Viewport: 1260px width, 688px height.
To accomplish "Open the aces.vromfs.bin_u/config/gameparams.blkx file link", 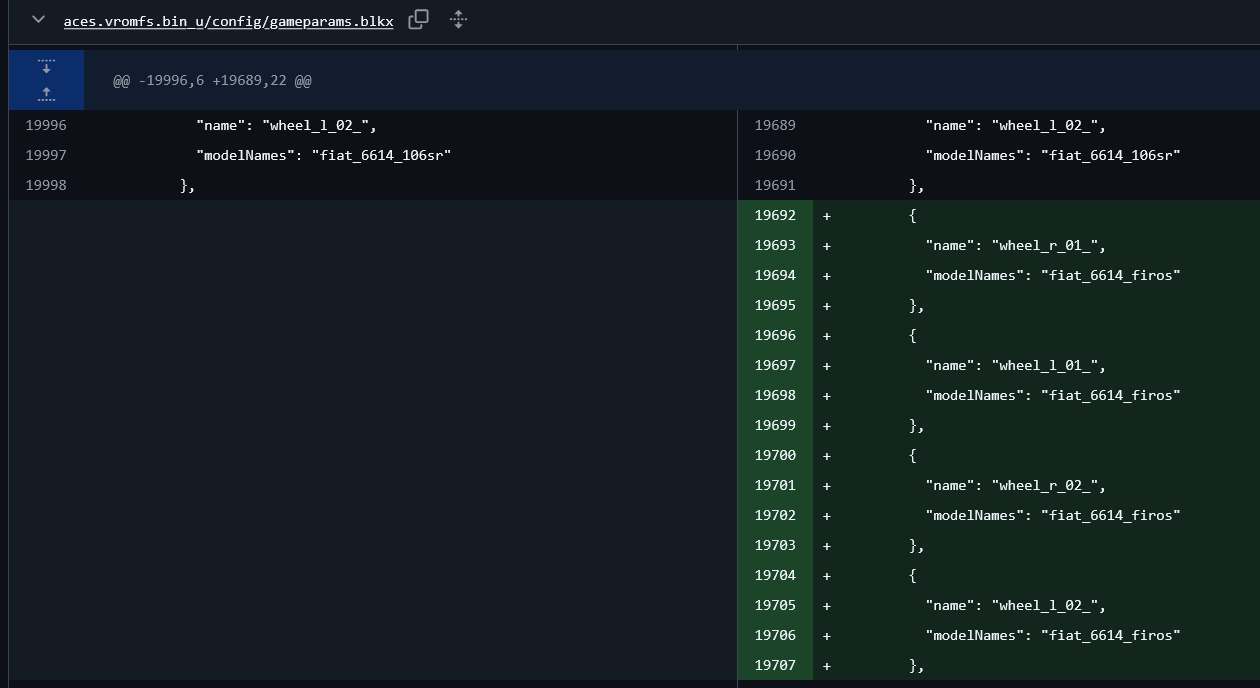I will (228, 21).
